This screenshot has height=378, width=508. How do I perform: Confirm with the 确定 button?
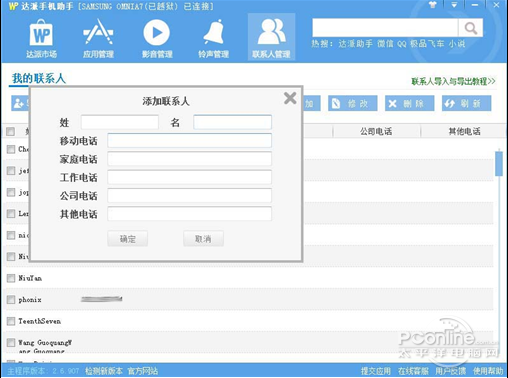coord(127,239)
